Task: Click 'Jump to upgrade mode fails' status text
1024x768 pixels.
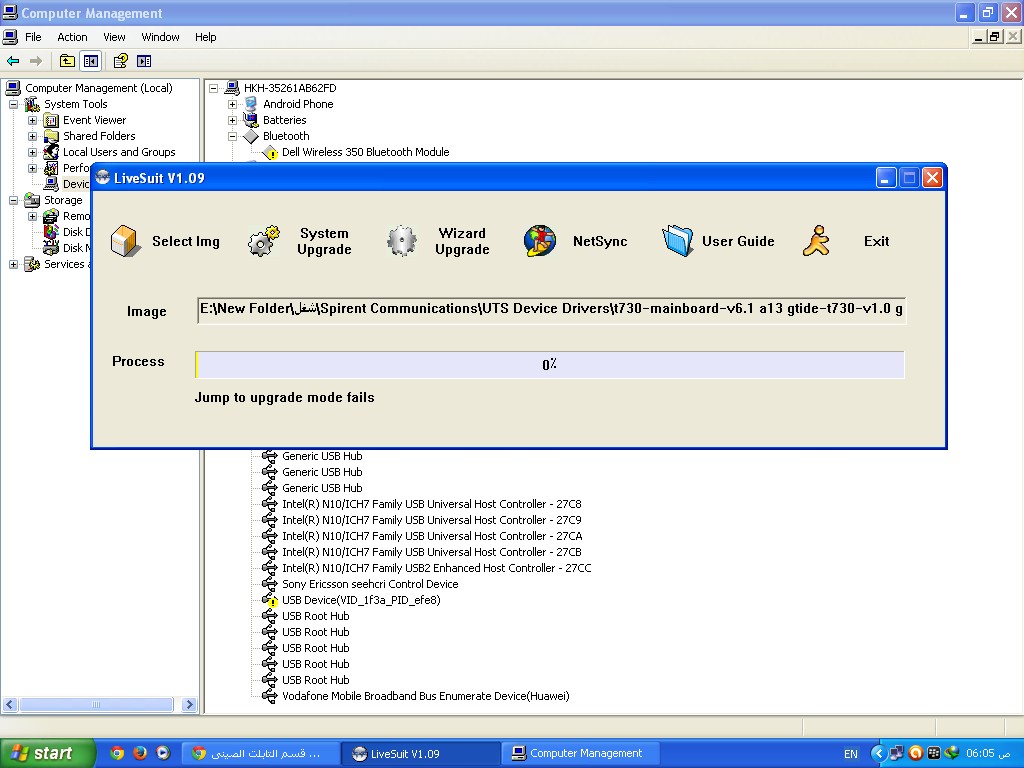Action: [284, 398]
